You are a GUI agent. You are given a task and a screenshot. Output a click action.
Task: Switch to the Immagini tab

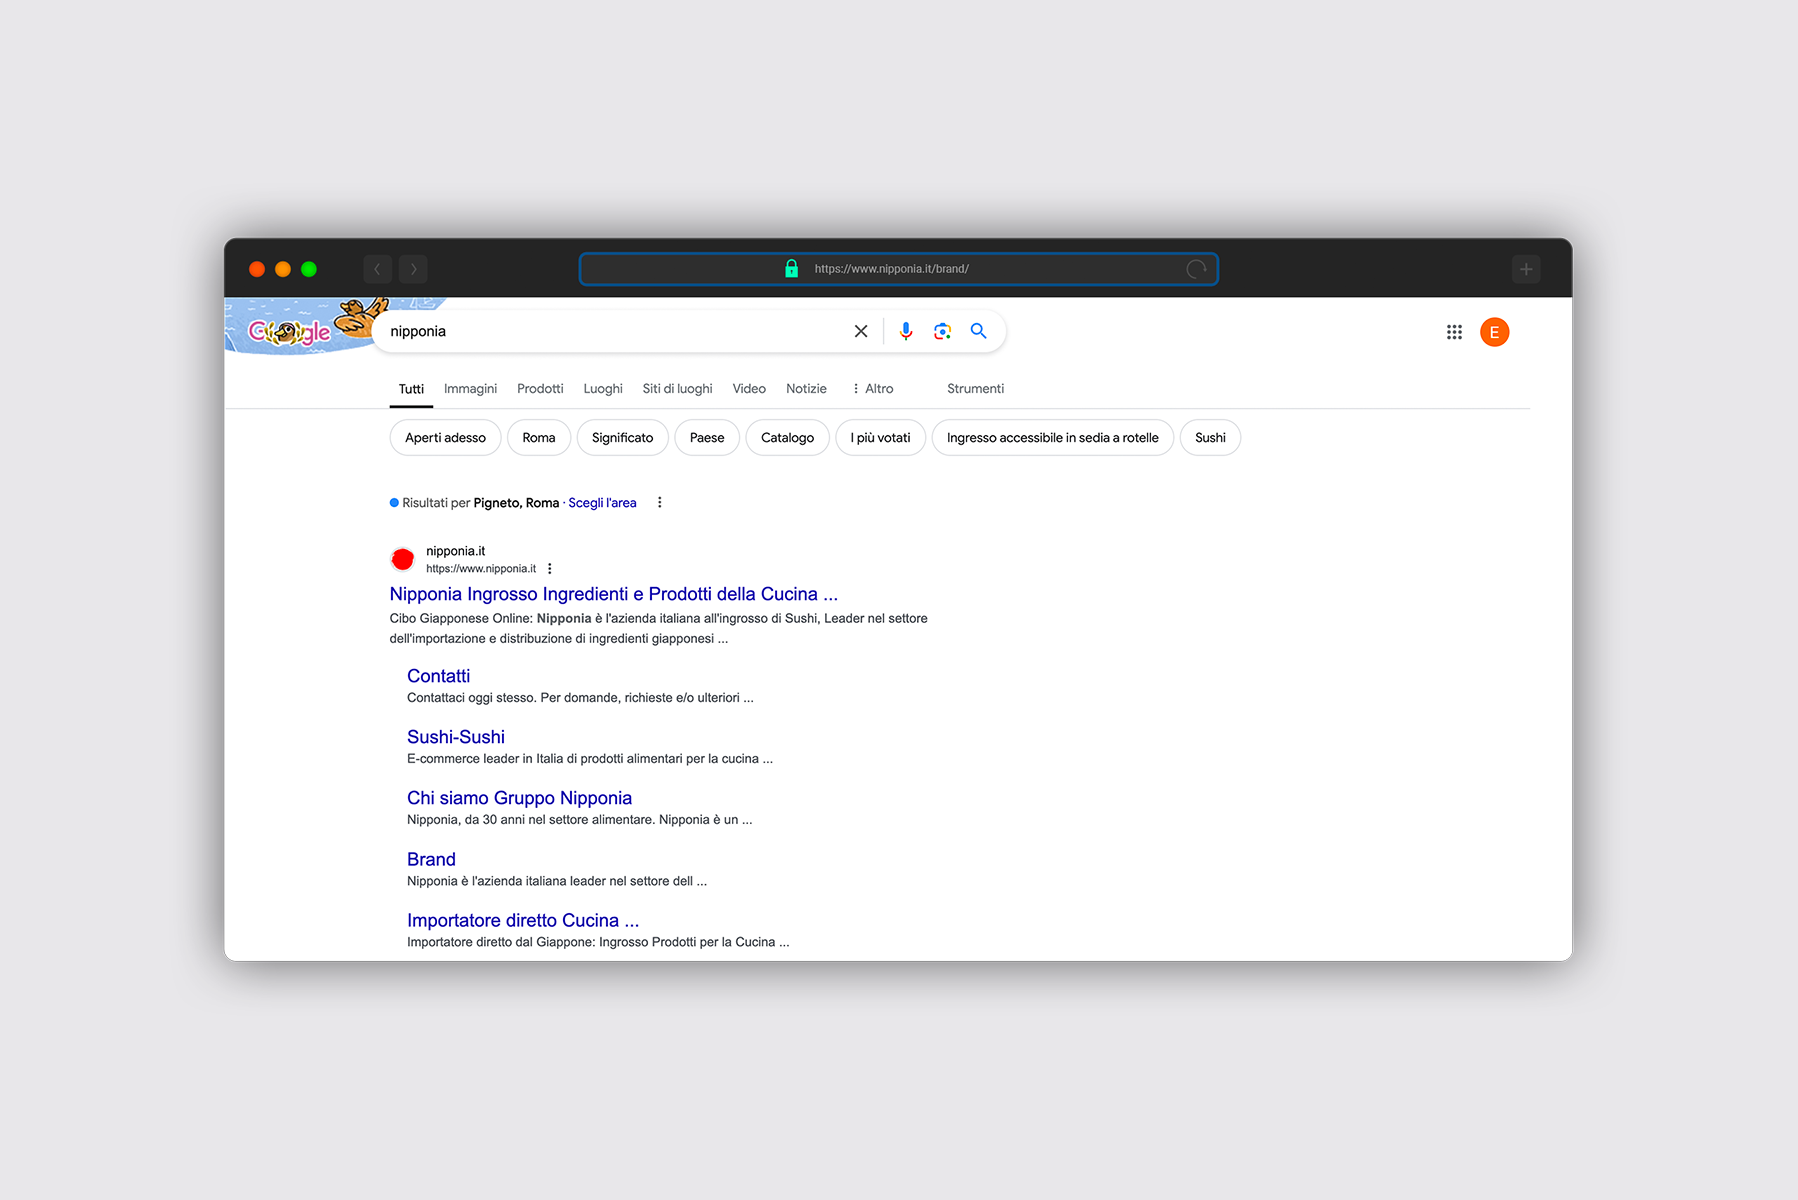470,389
